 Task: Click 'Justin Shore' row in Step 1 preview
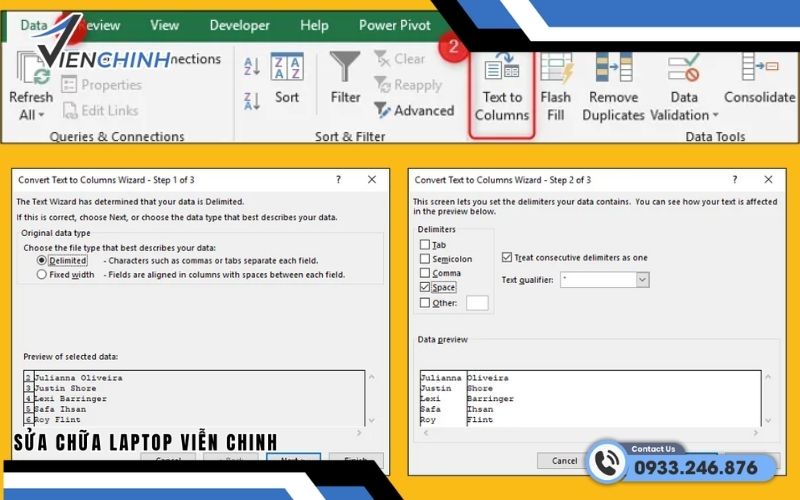(x=65, y=388)
